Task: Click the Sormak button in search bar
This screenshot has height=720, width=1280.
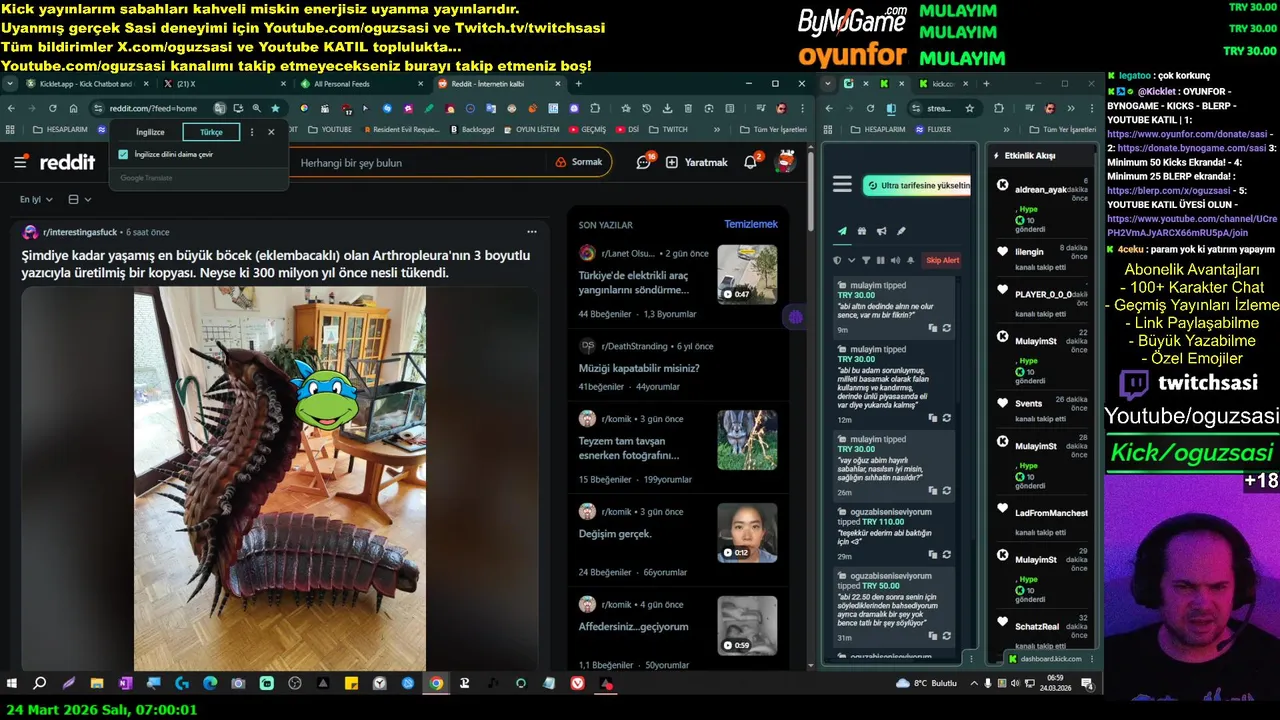Action: click(x=578, y=162)
